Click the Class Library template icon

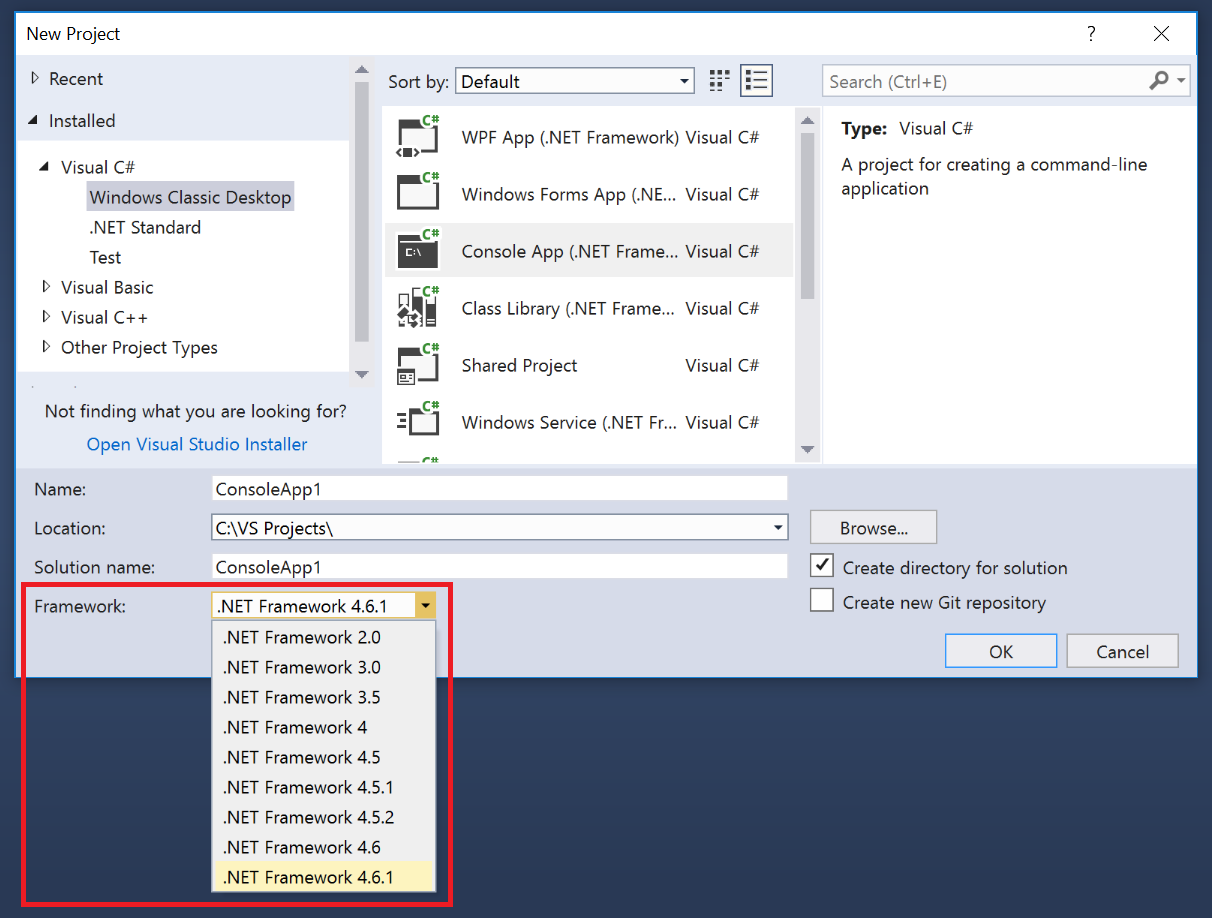tap(417, 308)
